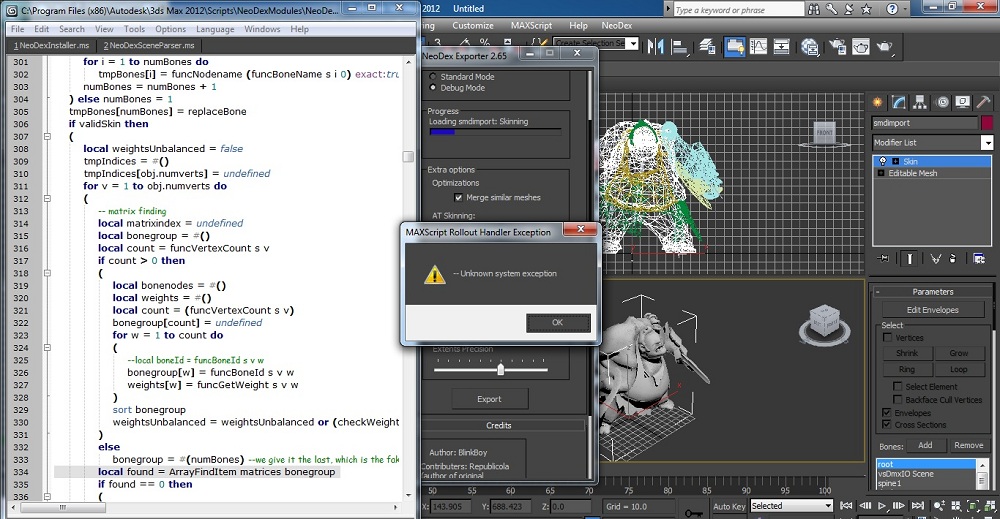The image size is (1000, 519).
Task: Switch to the Utilities hammer icon
Action: 983,102
